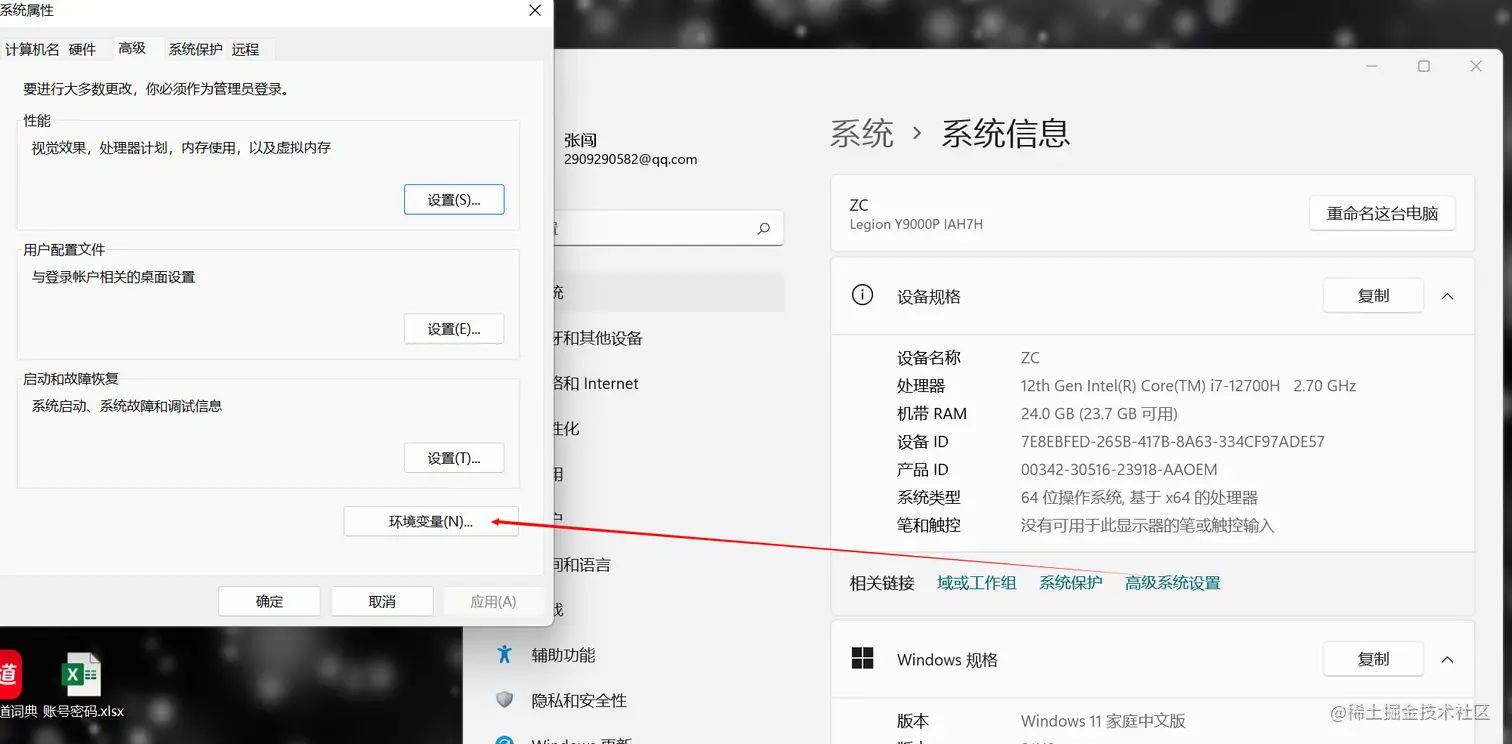Open 域或工作组 link

977,582
